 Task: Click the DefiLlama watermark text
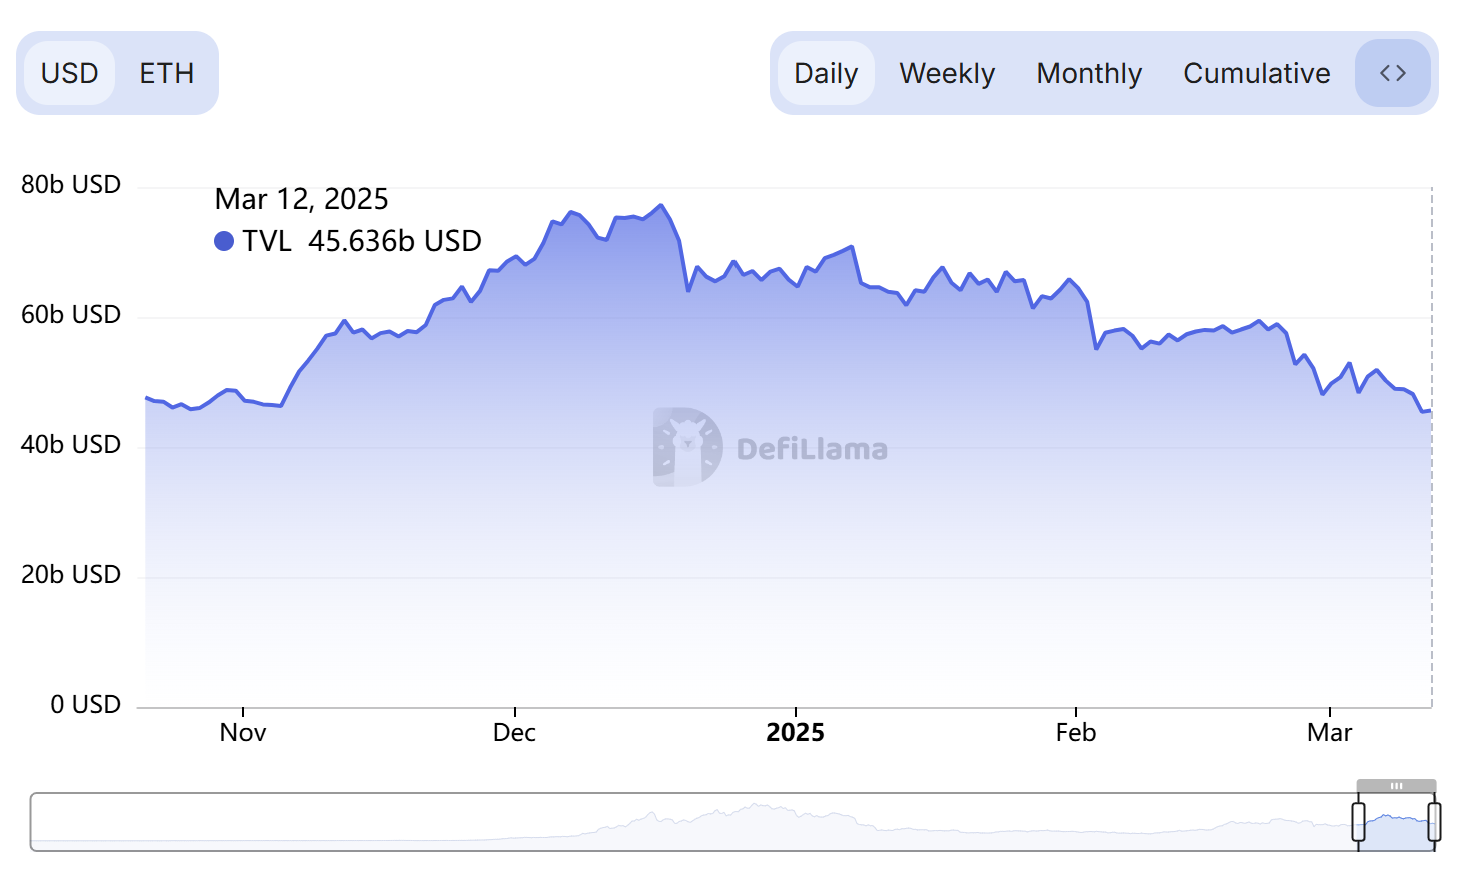(812, 449)
